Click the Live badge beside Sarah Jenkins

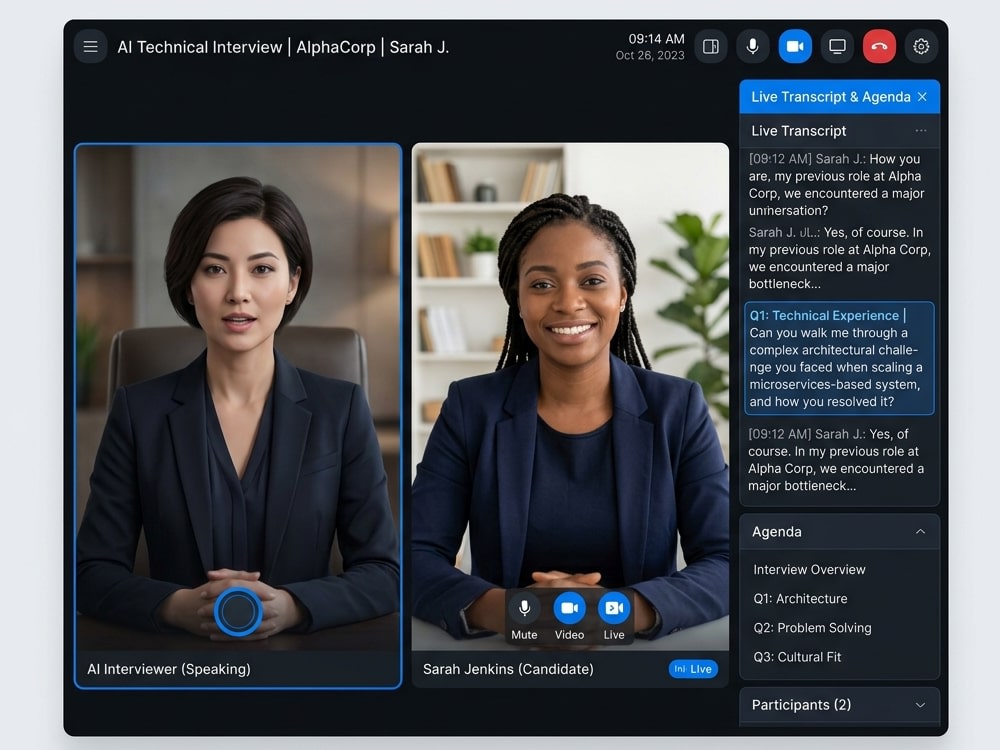(693, 669)
